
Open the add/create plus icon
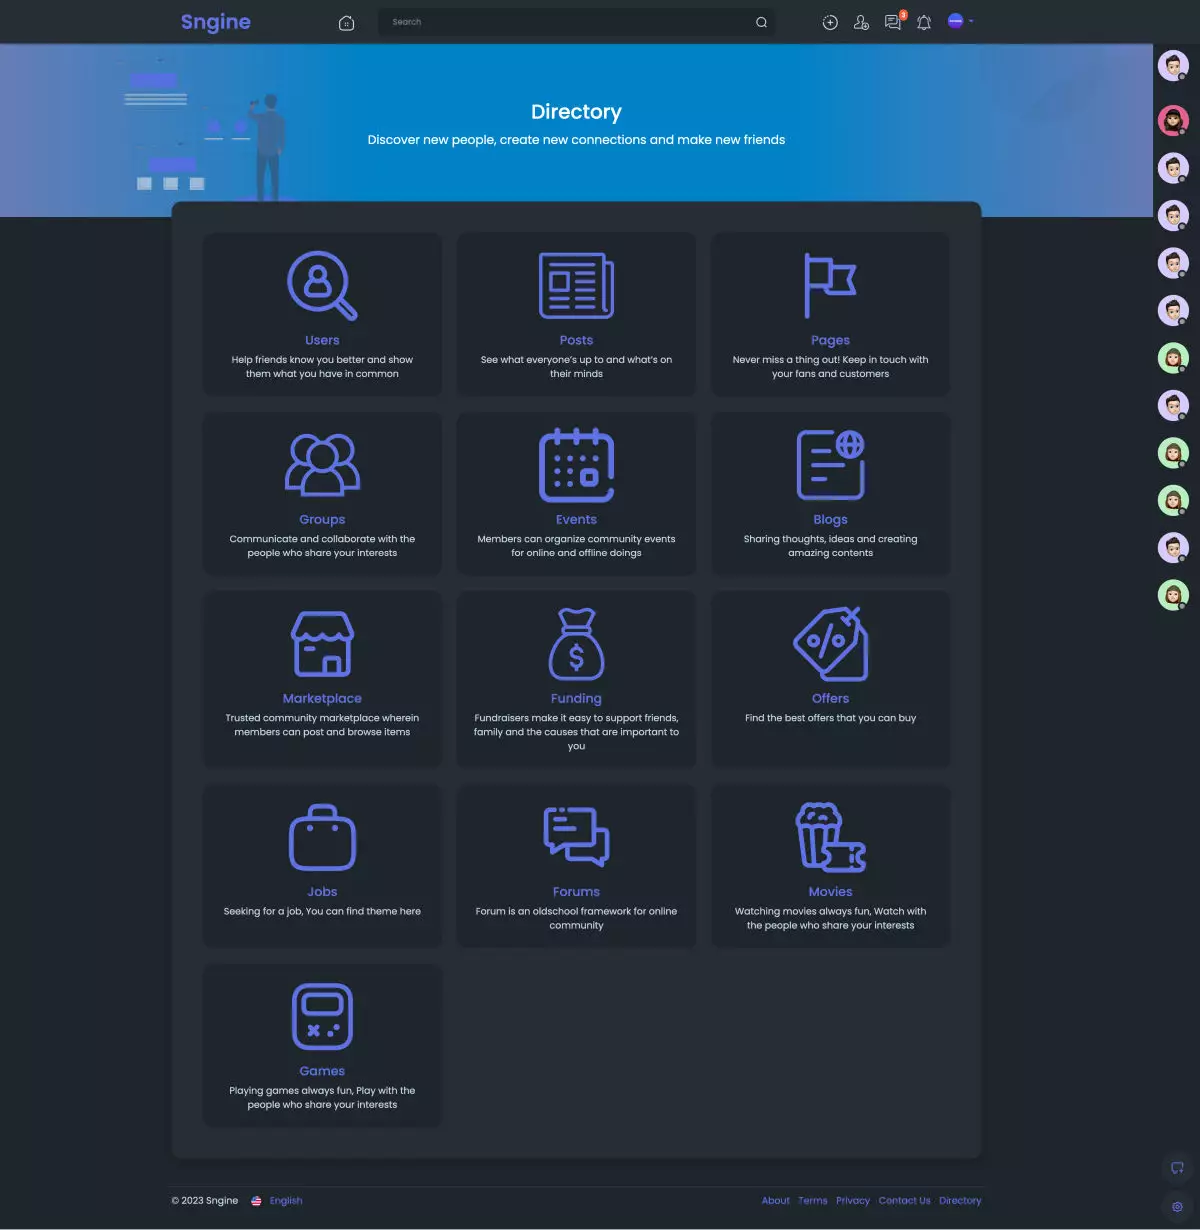[x=830, y=22]
